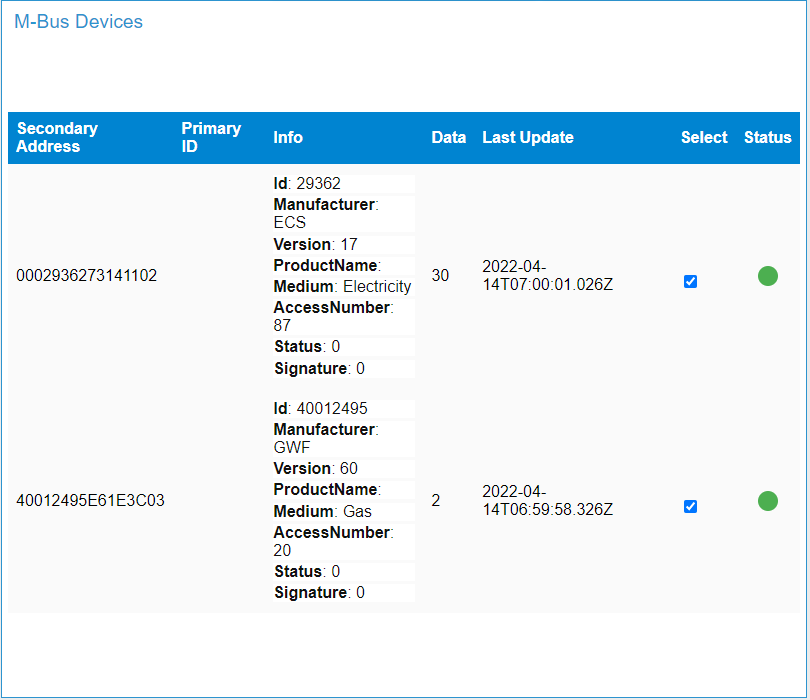Select secondary address 40012495E61E3C03

click(90, 500)
